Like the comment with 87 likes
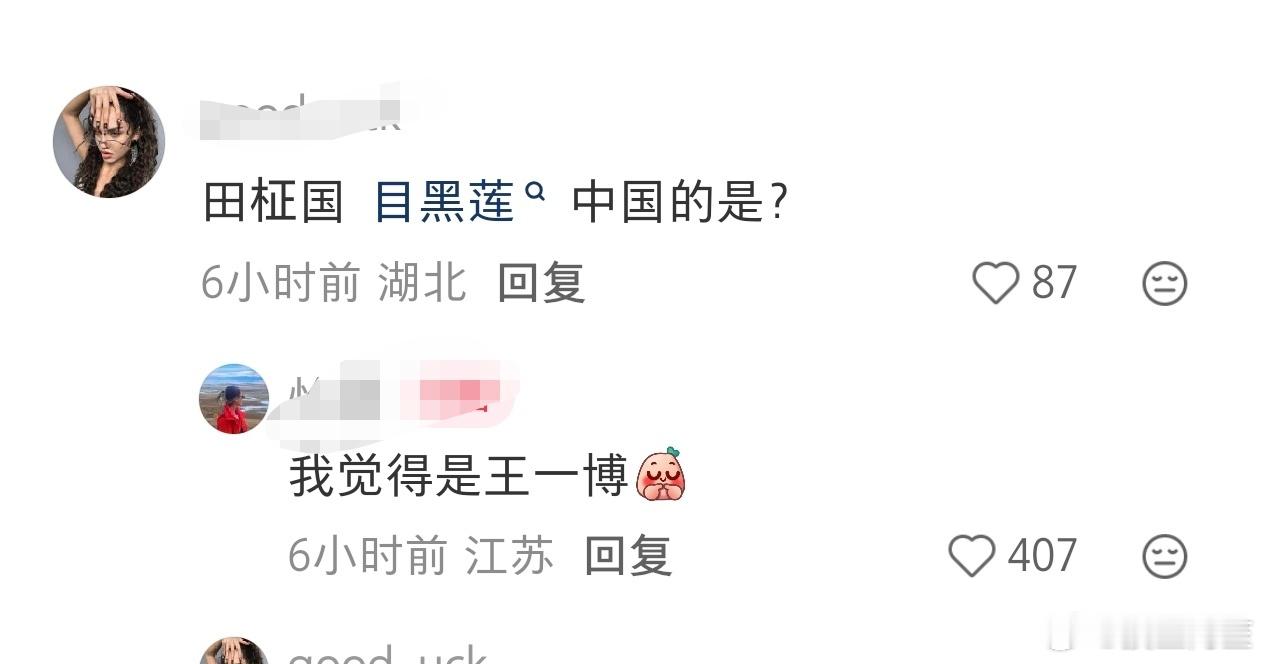 (995, 283)
